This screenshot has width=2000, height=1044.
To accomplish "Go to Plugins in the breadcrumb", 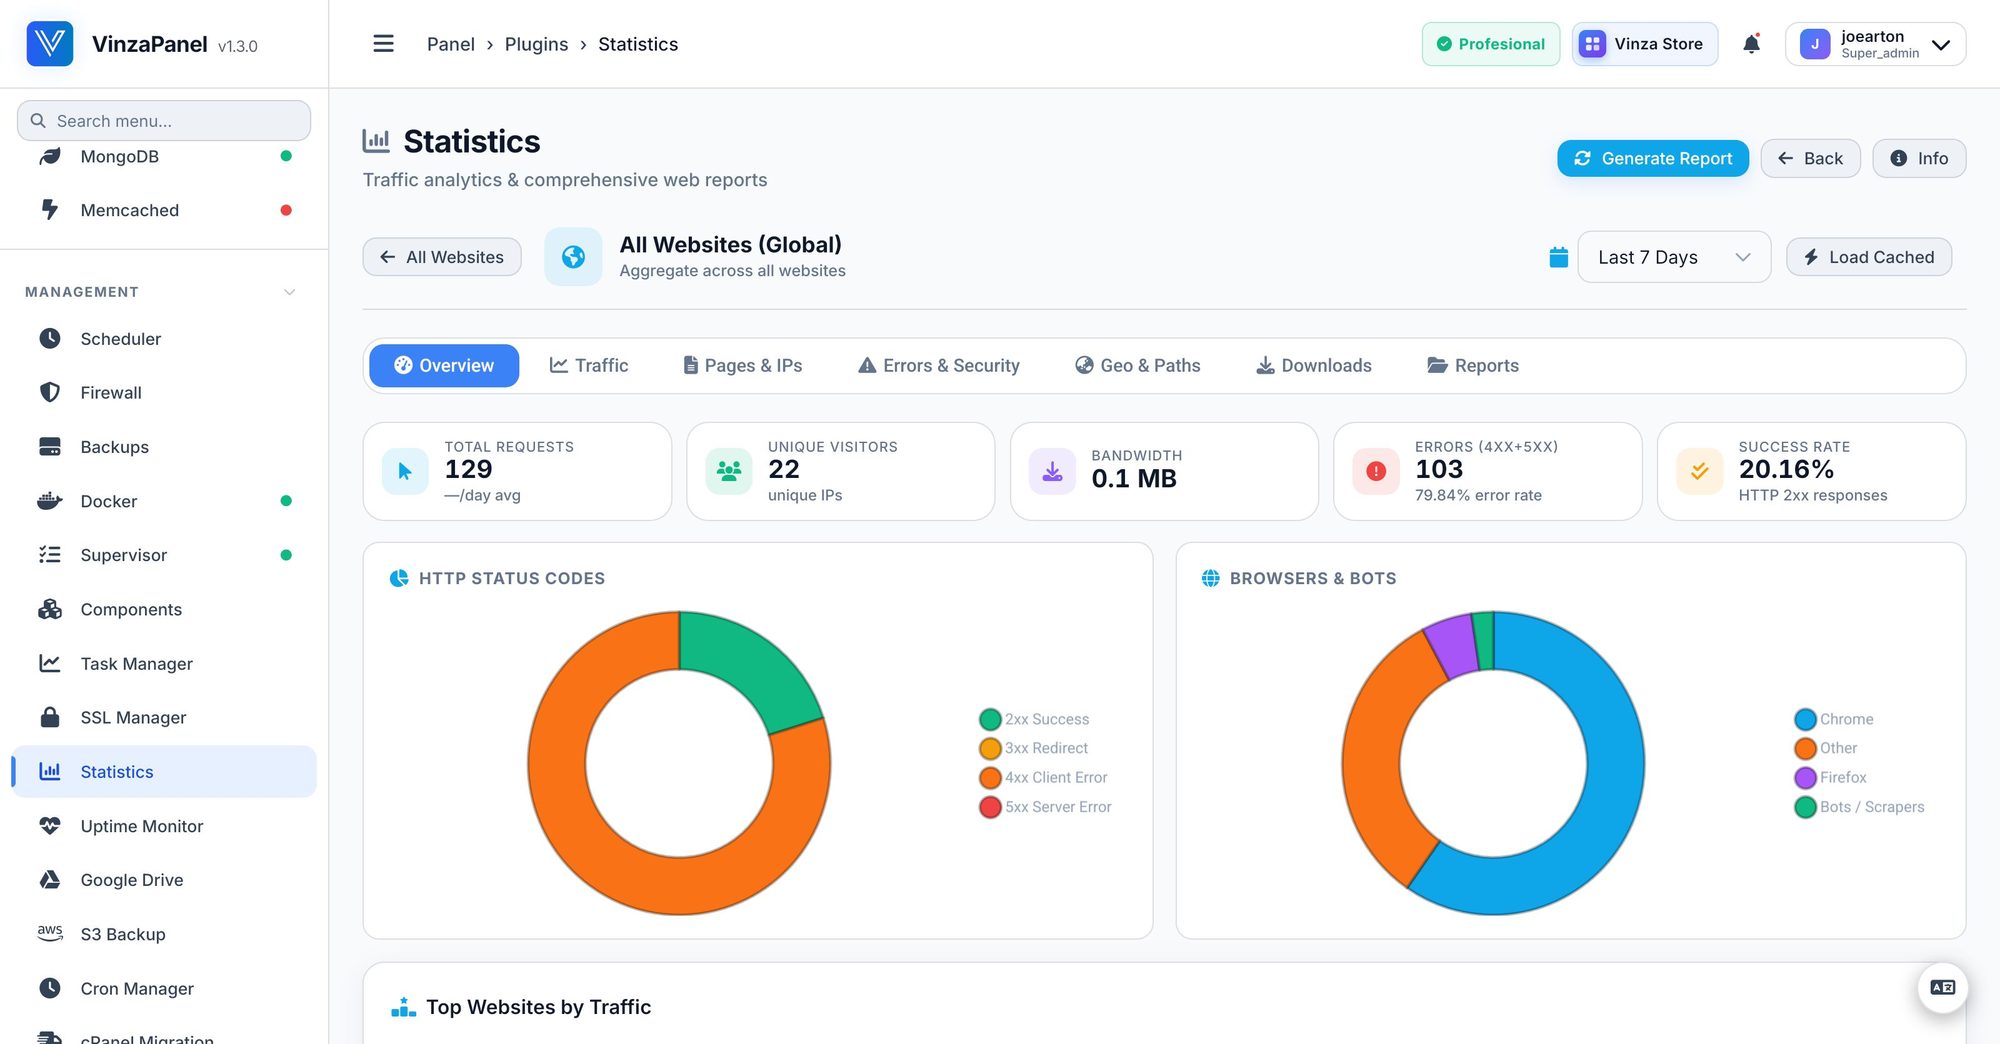I will (536, 44).
